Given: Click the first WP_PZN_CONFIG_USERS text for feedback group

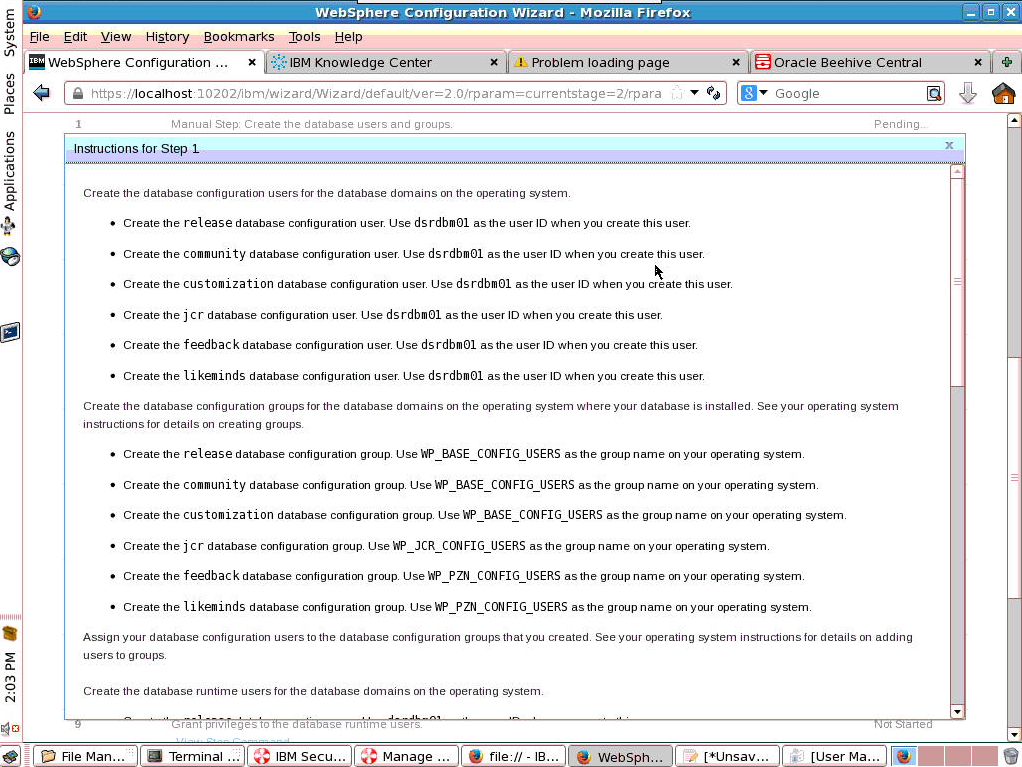Looking at the screenshot, I should (494, 576).
